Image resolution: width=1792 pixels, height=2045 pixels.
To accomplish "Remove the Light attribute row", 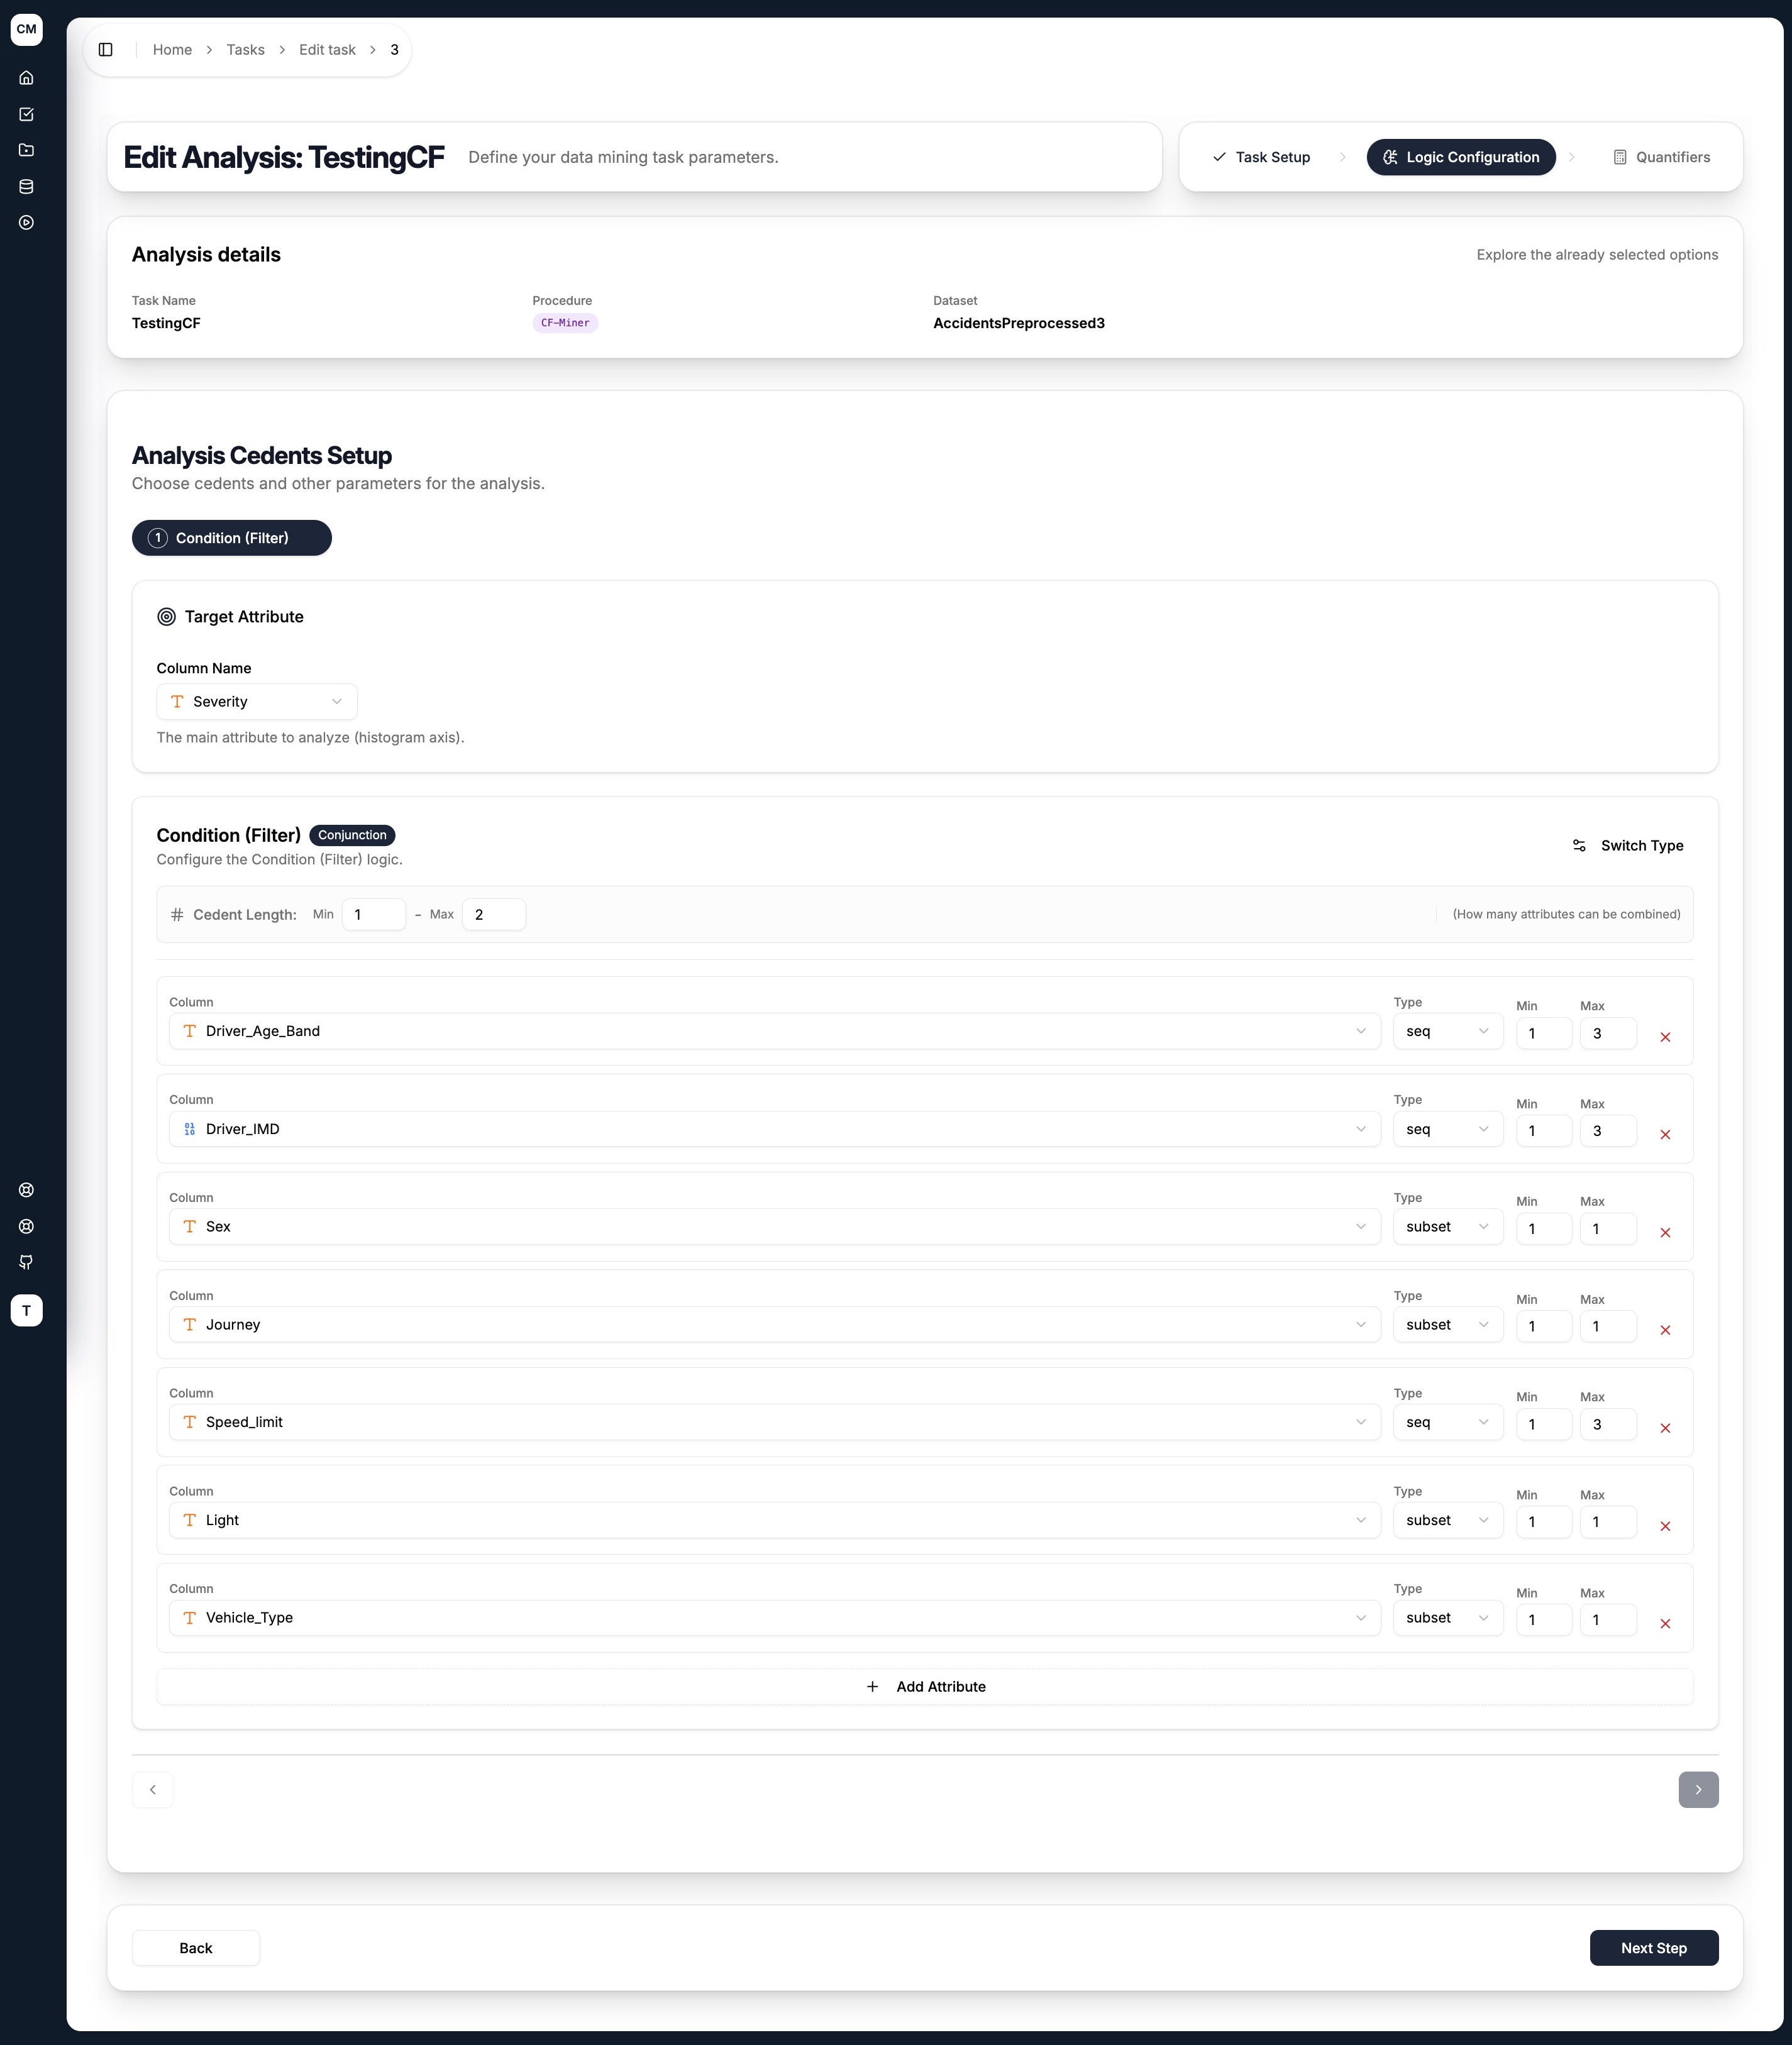I will click(x=1665, y=1526).
